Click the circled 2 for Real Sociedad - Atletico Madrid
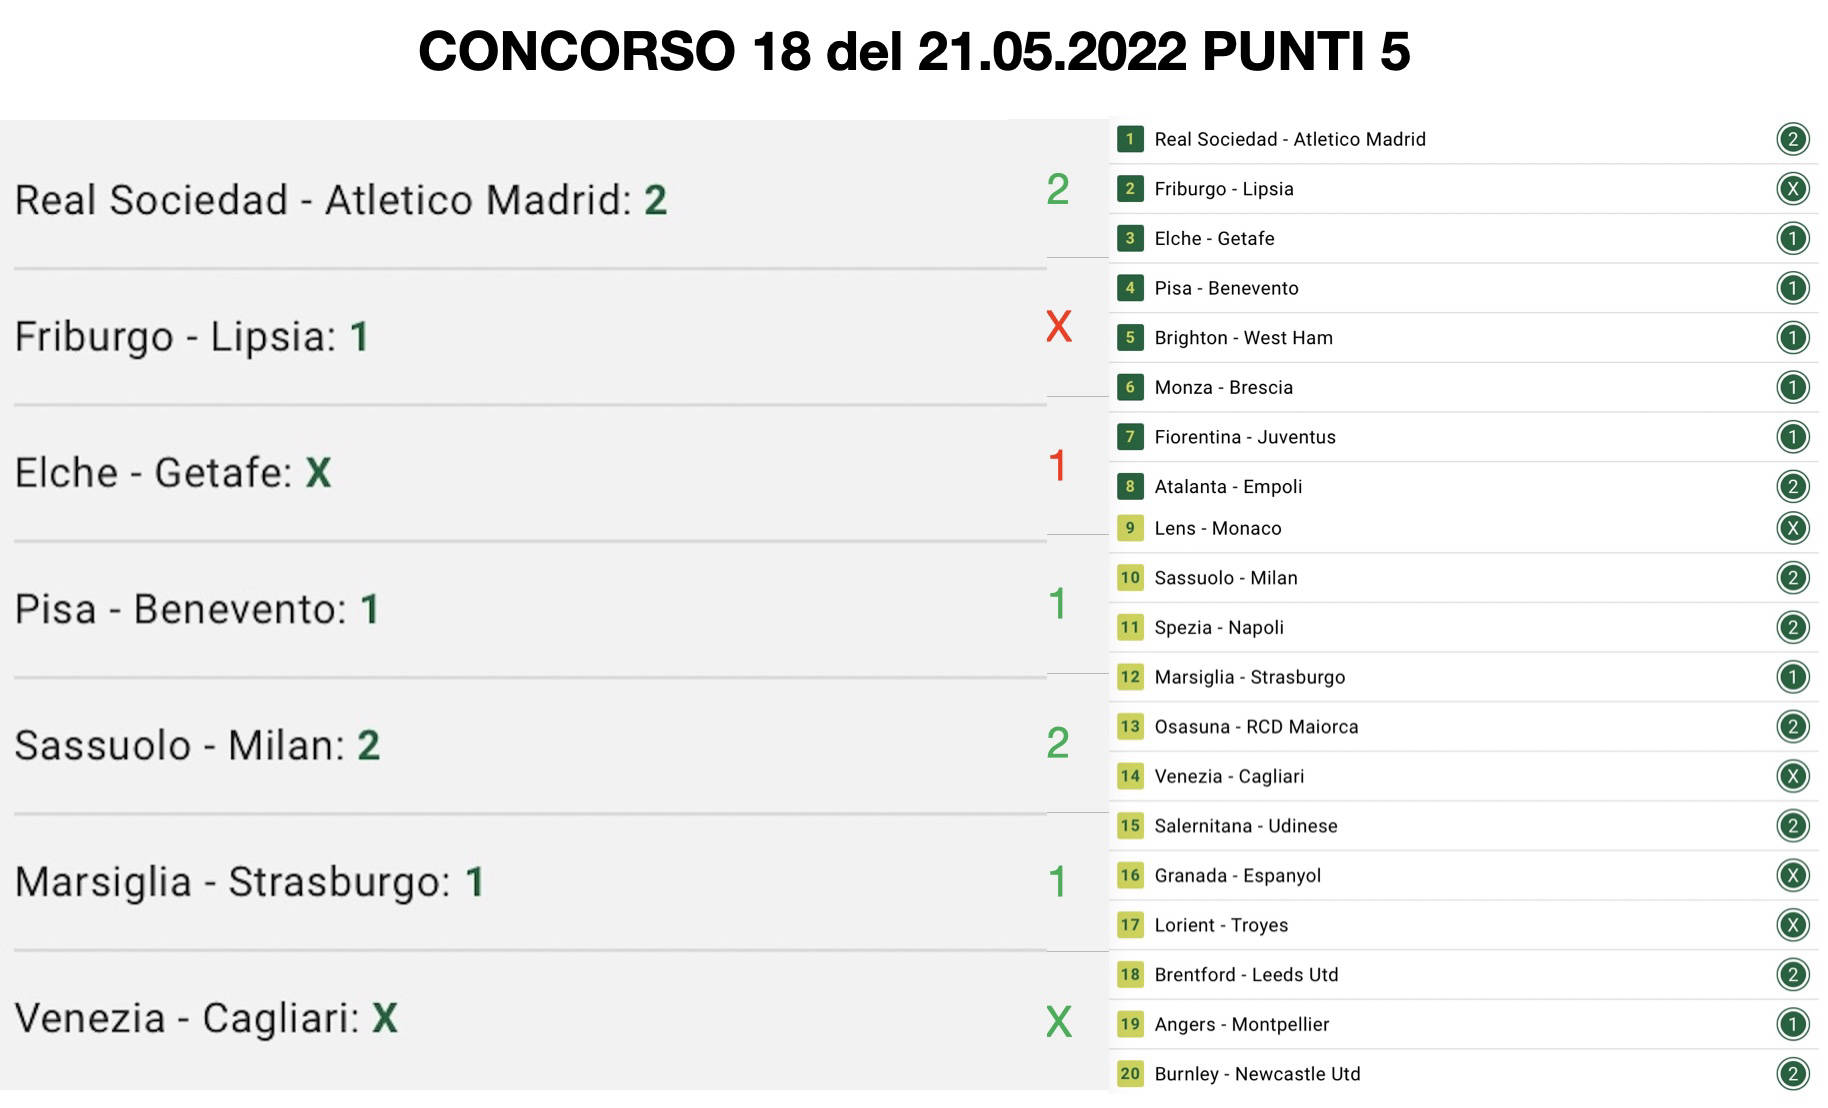This screenshot has width=1828, height=1108. click(1792, 139)
